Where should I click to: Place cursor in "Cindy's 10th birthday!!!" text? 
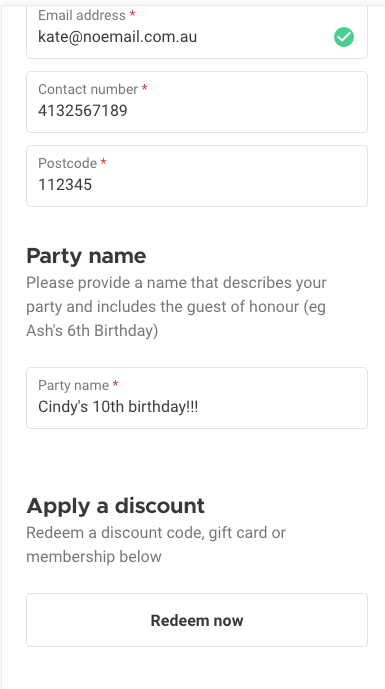click(118, 407)
